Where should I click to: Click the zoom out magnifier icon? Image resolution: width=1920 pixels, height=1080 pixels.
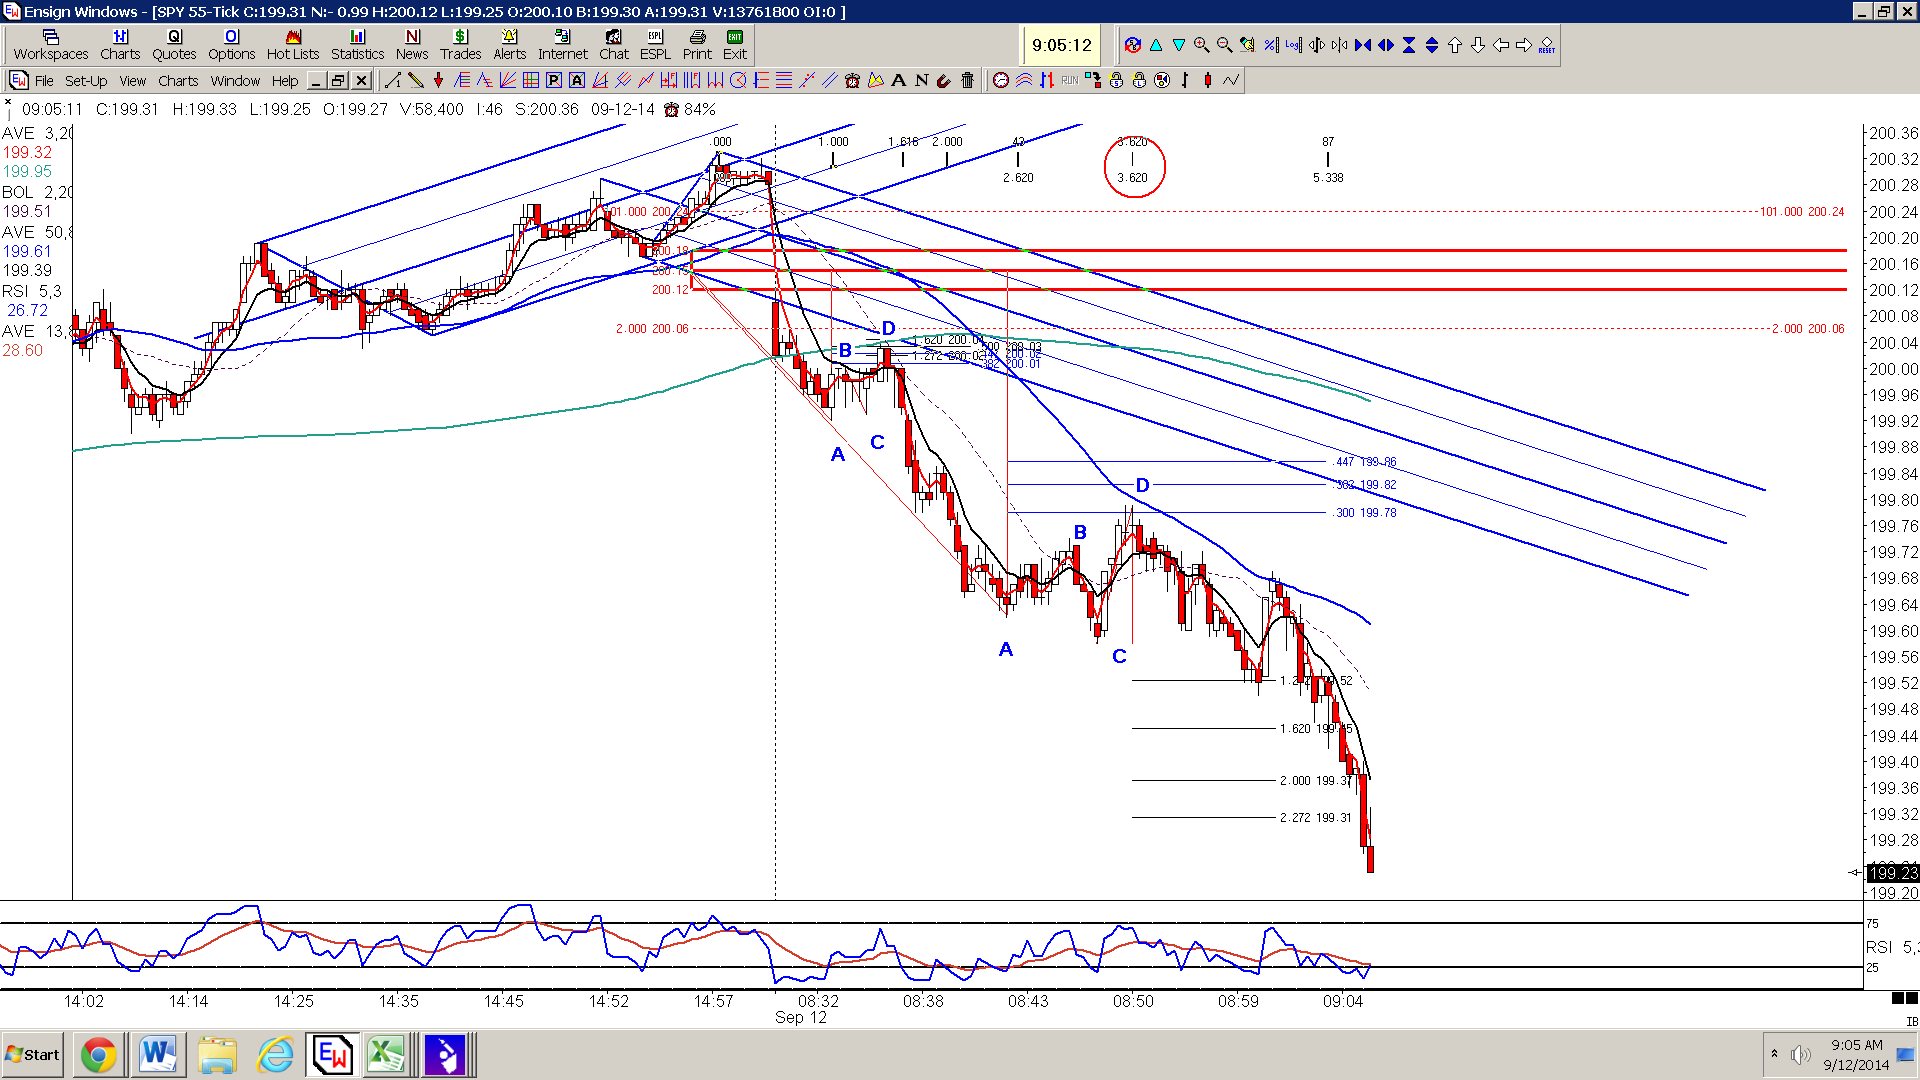[x=1225, y=45]
